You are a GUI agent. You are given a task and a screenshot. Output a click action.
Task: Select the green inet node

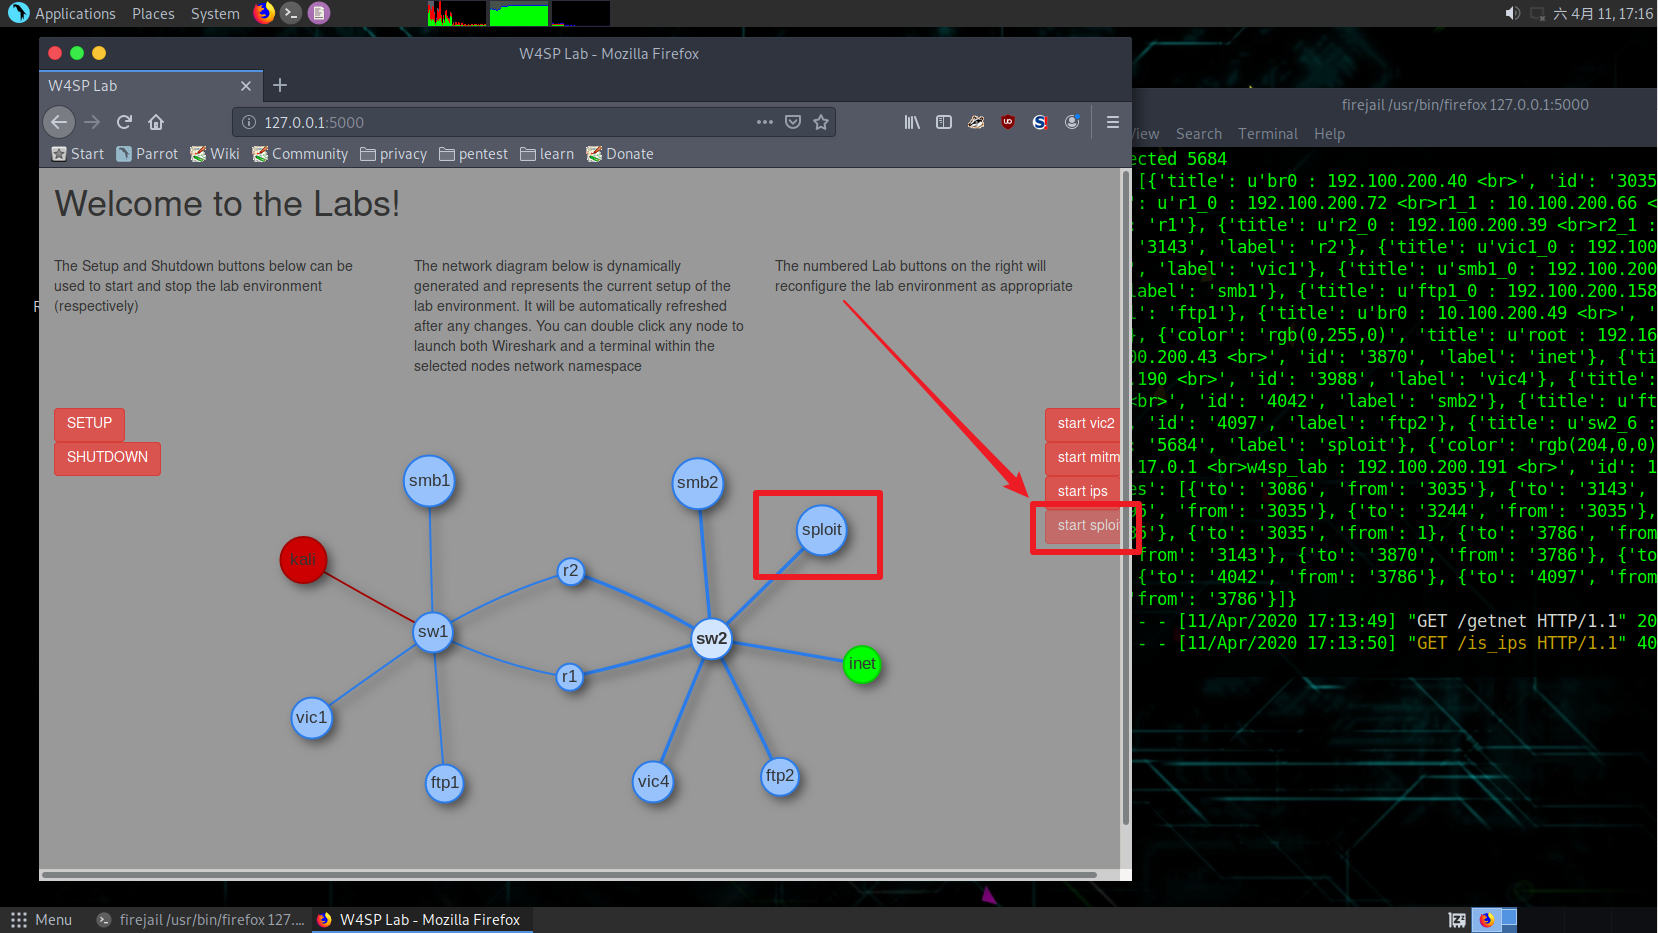click(x=862, y=664)
